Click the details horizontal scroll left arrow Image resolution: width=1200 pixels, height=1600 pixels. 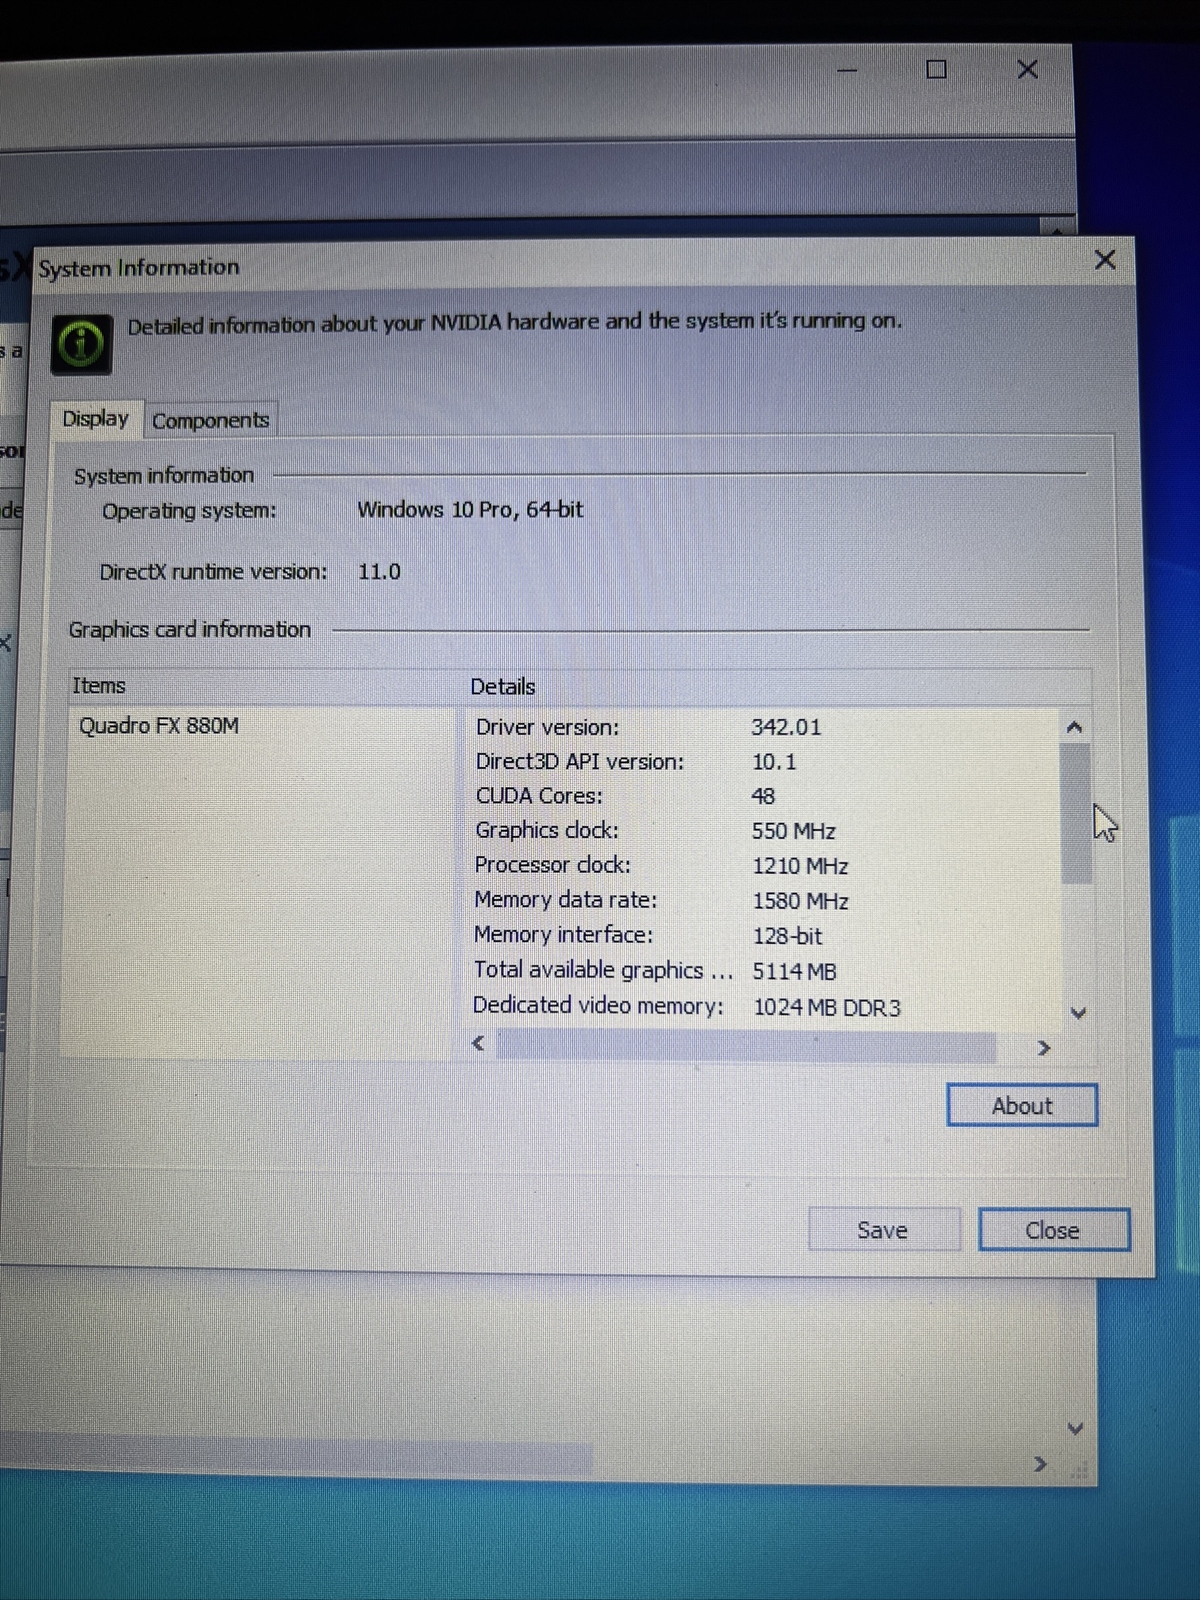click(479, 1044)
